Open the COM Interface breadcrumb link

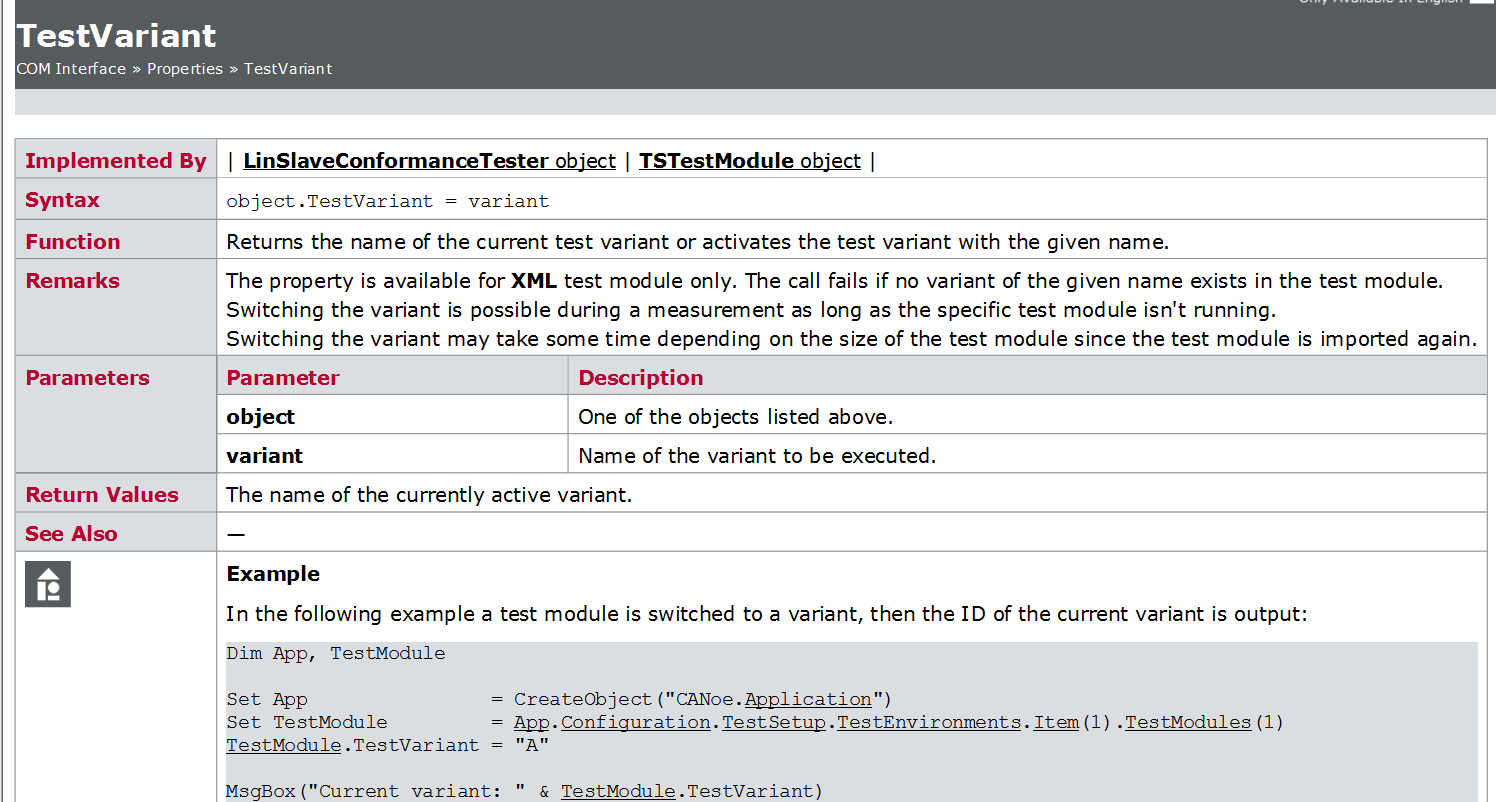coord(71,69)
